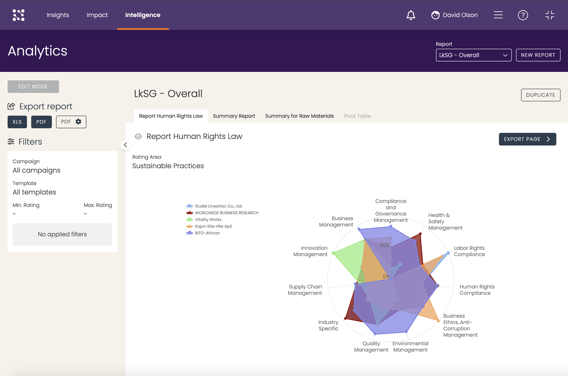The width and height of the screenshot is (568, 376).
Task: Go to the Impact menu
Action: pos(97,15)
